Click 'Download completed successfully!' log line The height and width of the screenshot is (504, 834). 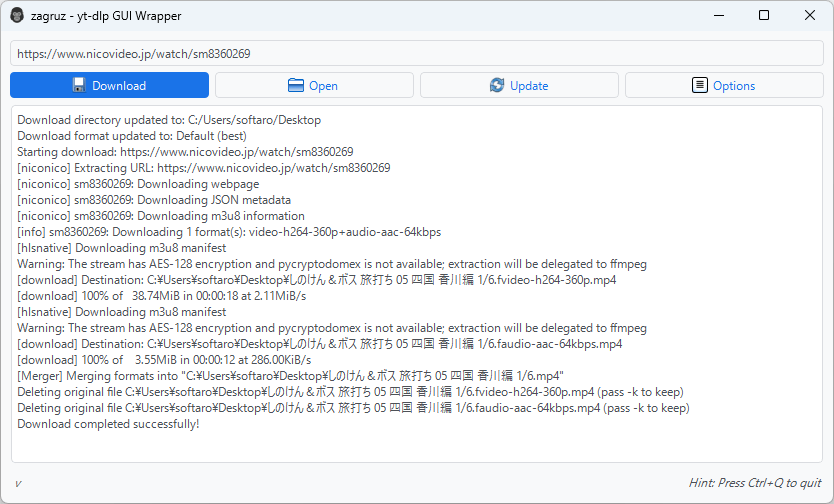coord(108,424)
